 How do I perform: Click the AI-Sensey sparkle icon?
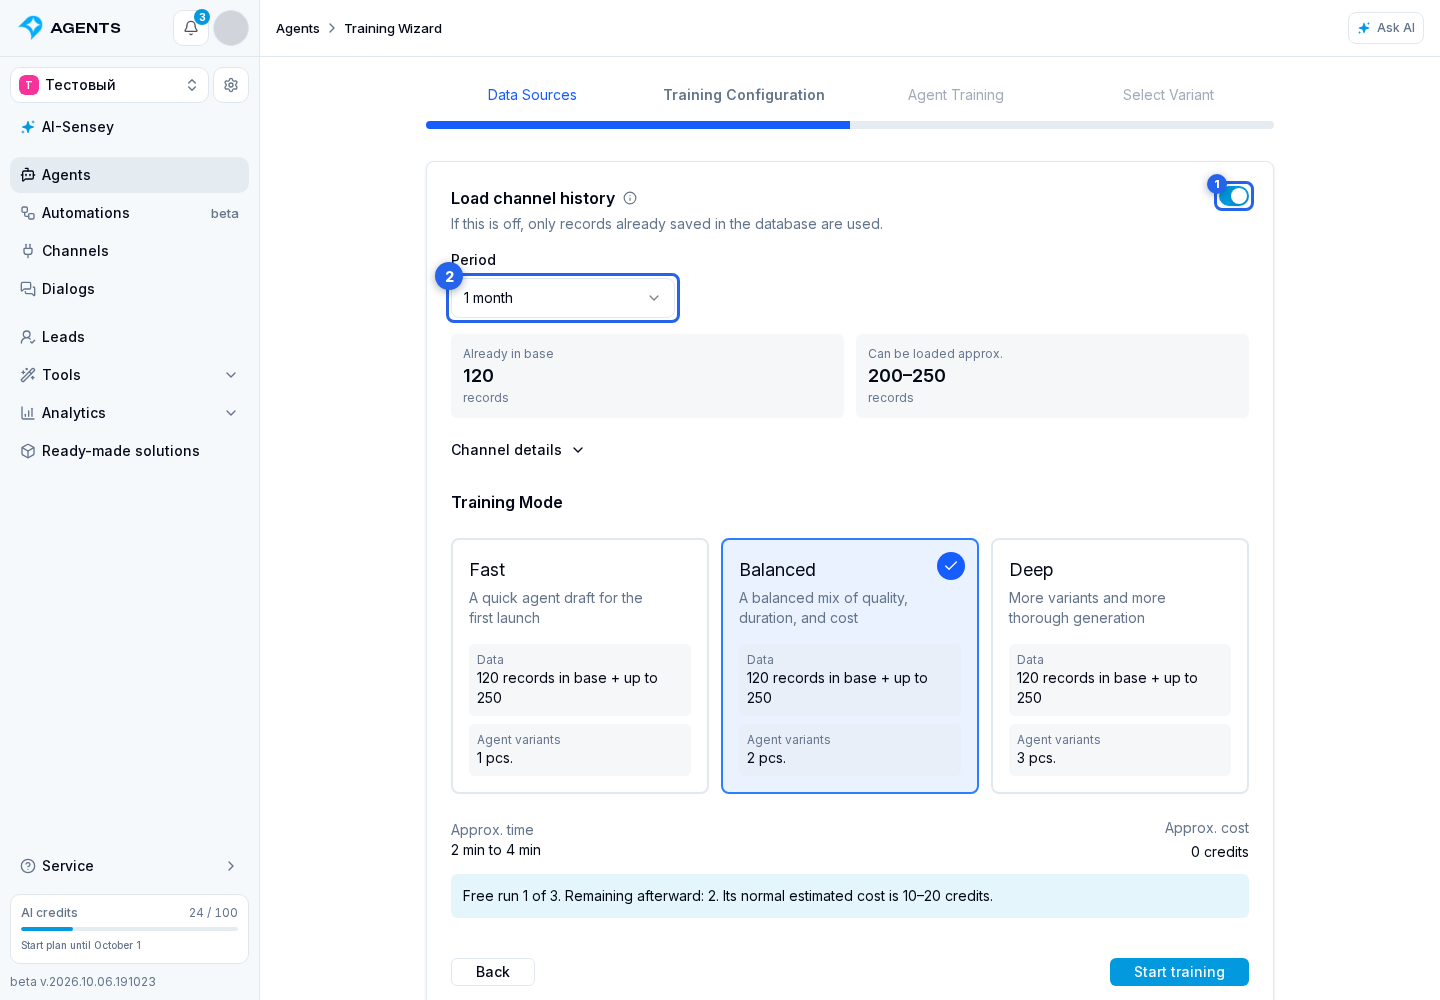coord(28,127)
